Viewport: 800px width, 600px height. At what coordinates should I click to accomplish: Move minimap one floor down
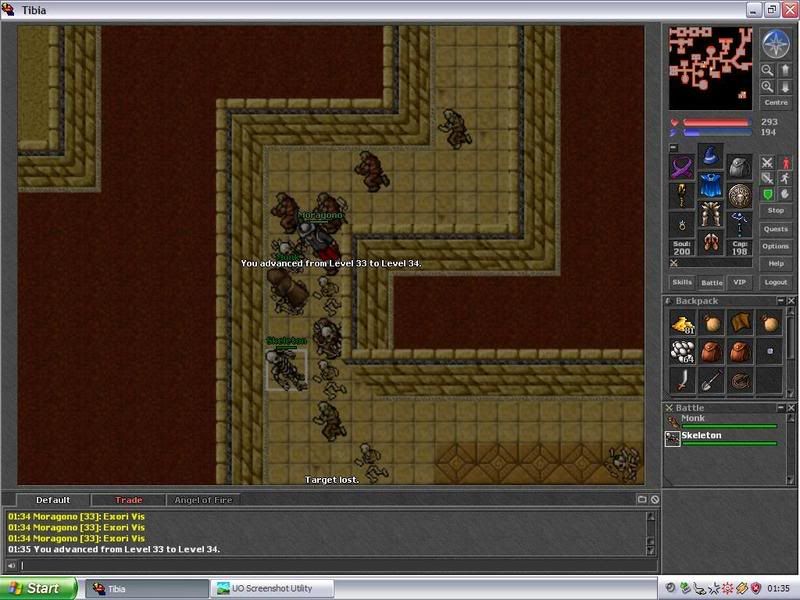pos(785,87)
